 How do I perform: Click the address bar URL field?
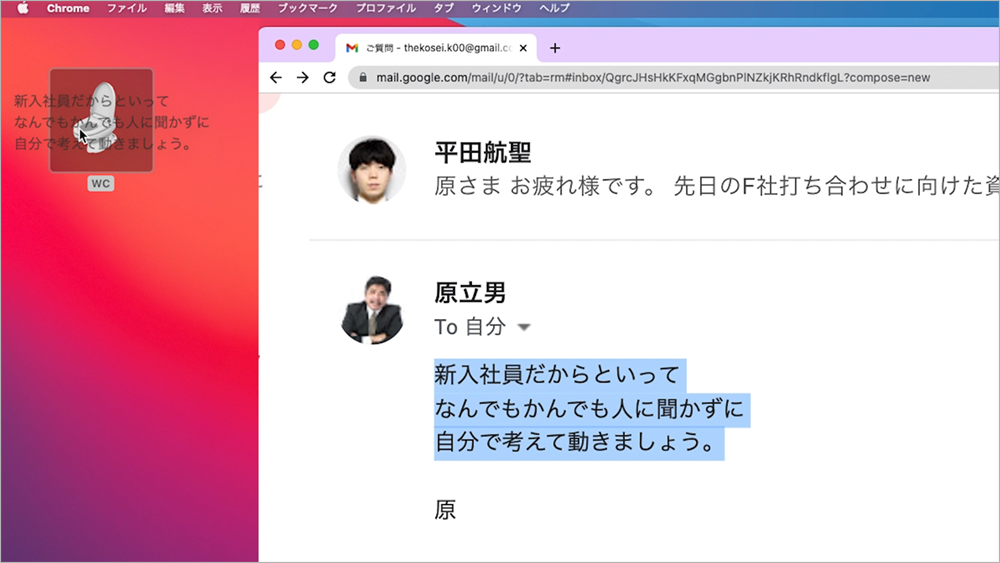point(650,77)
